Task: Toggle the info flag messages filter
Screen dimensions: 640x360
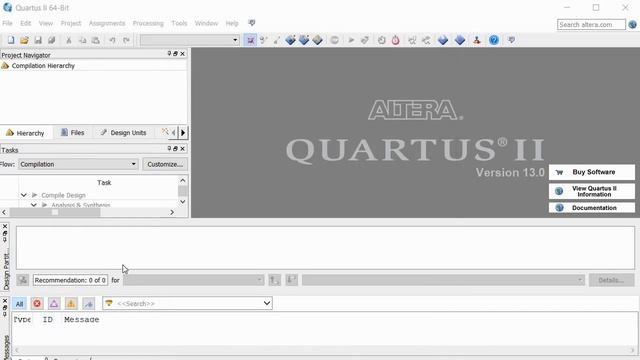Action: (88, 303)
